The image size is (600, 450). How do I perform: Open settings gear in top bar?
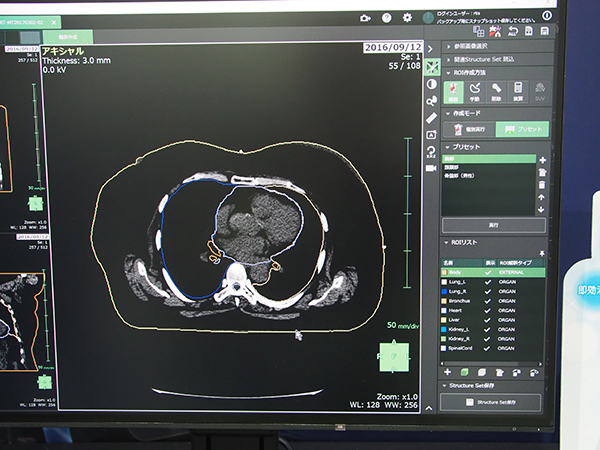click(407, 17)
